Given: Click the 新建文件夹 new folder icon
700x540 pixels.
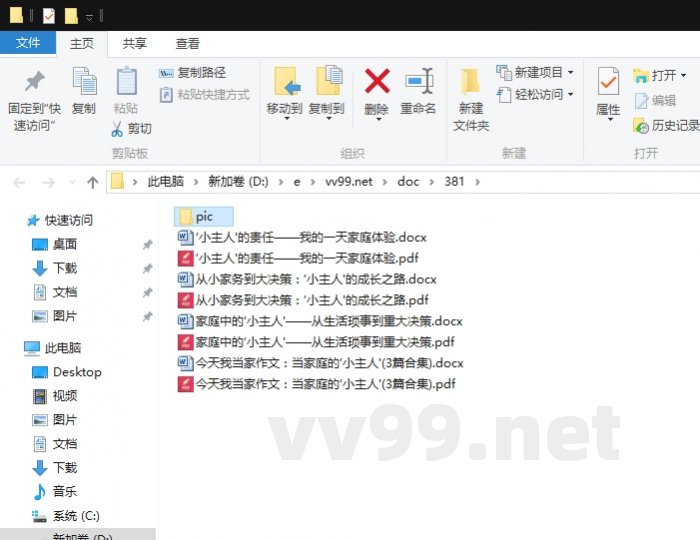Looking at the screenshot, I should point(470,81).
